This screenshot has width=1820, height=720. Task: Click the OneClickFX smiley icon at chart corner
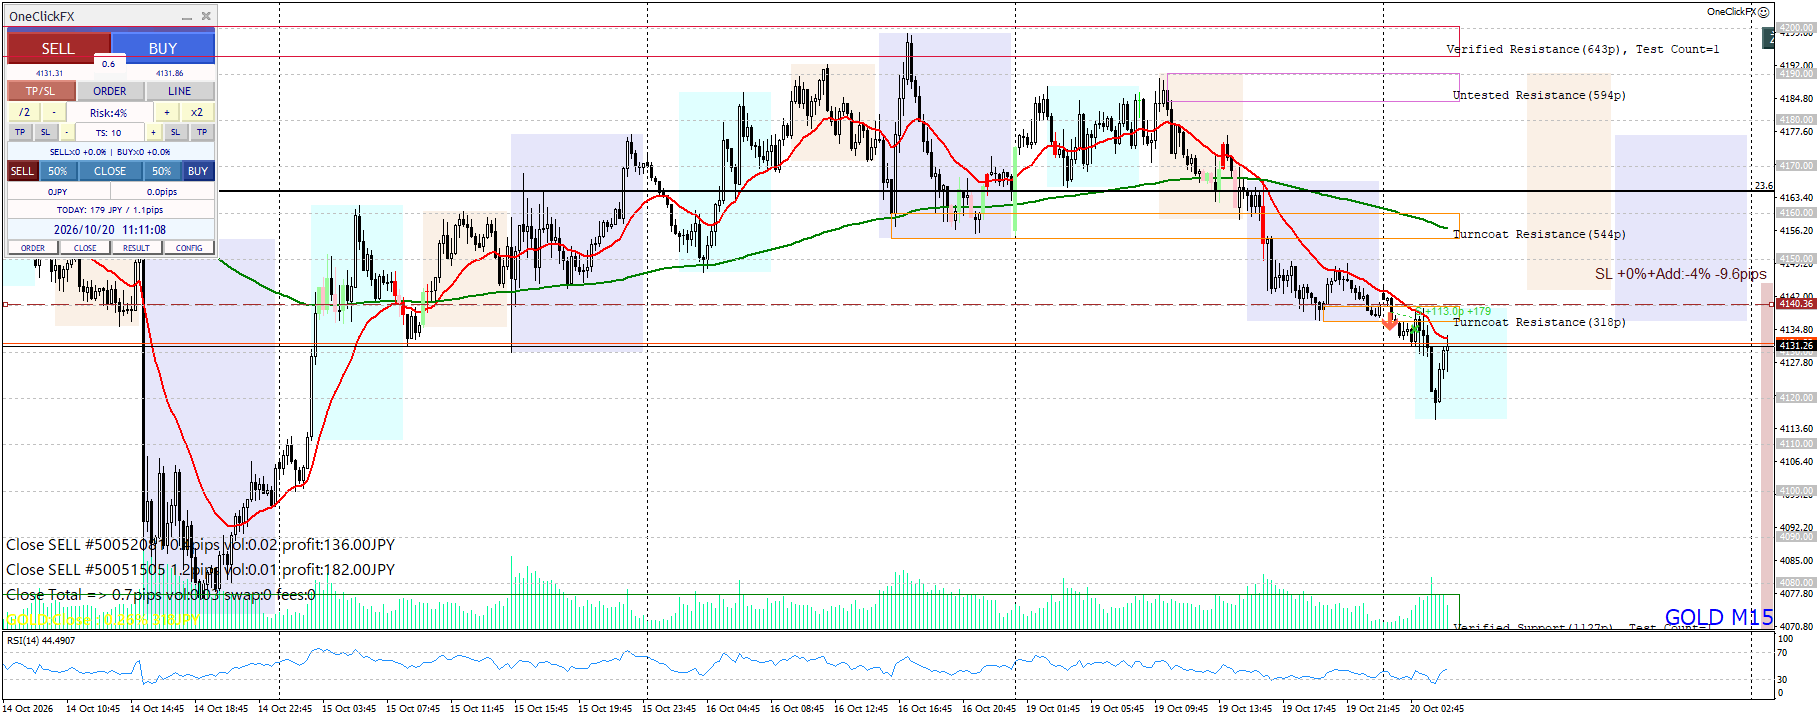click(x=1764, y=12)
